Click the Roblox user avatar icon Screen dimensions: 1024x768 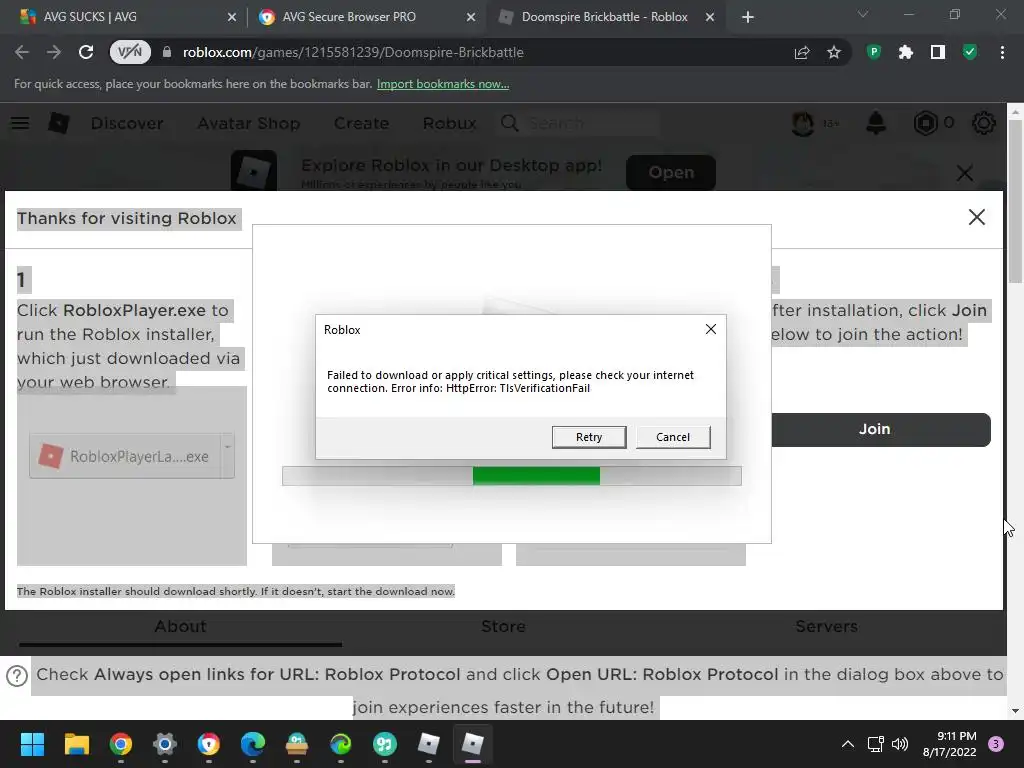[x=803, y=123]
